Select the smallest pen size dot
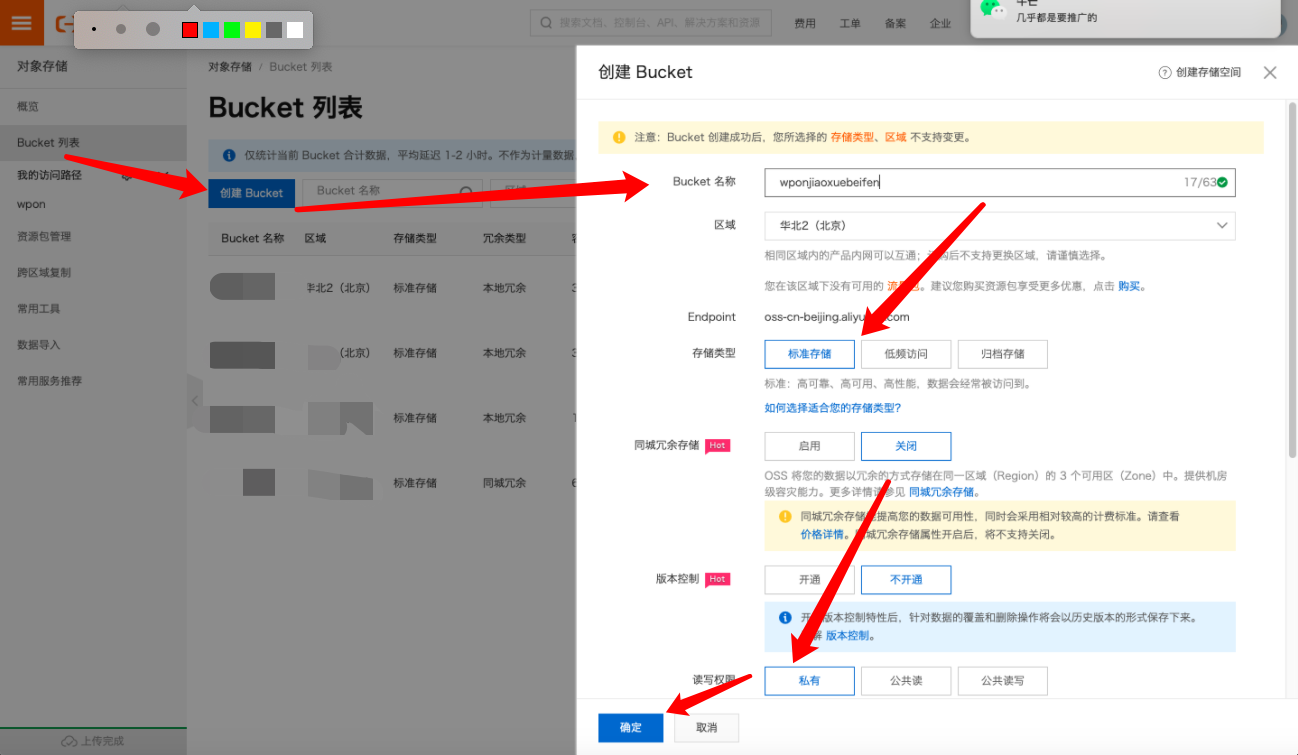The width and height of the screenshot is (1298, 755). (94, 29)
